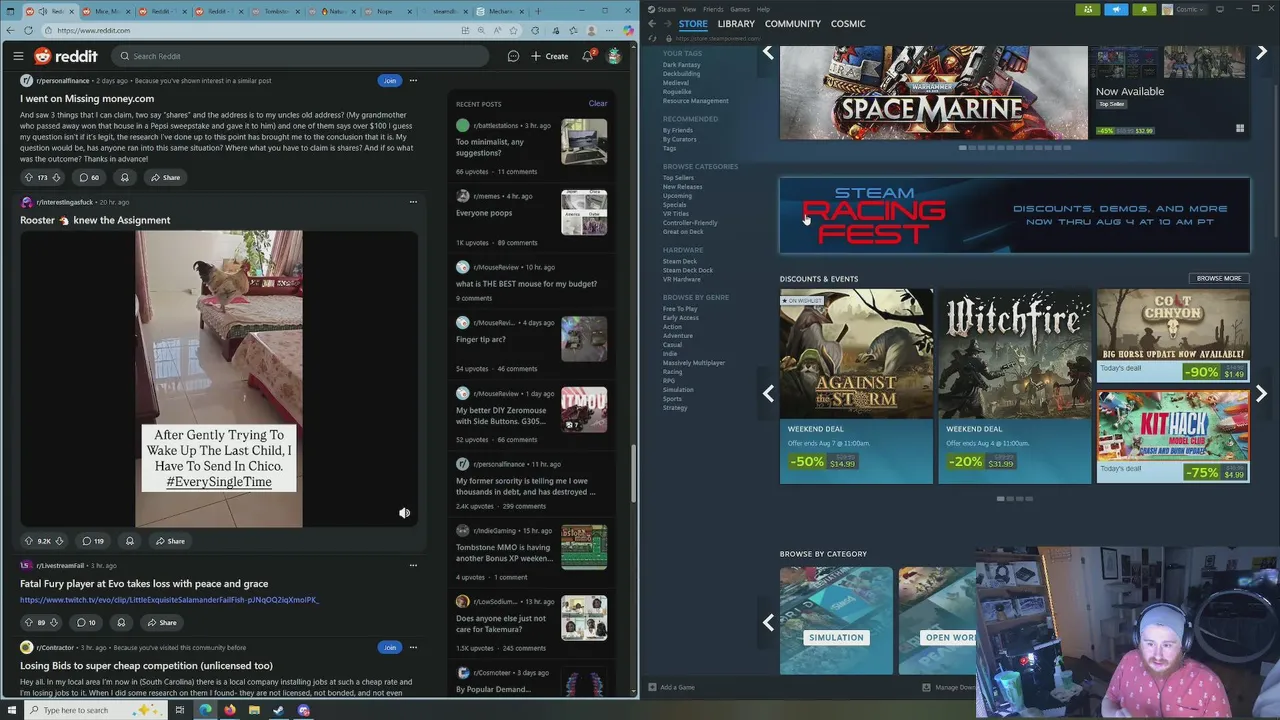Image resolution: width=1280 pixels, height=720 pixels.
Task: Show next featured game in Steam carousel
Action: coord(1261,52)
